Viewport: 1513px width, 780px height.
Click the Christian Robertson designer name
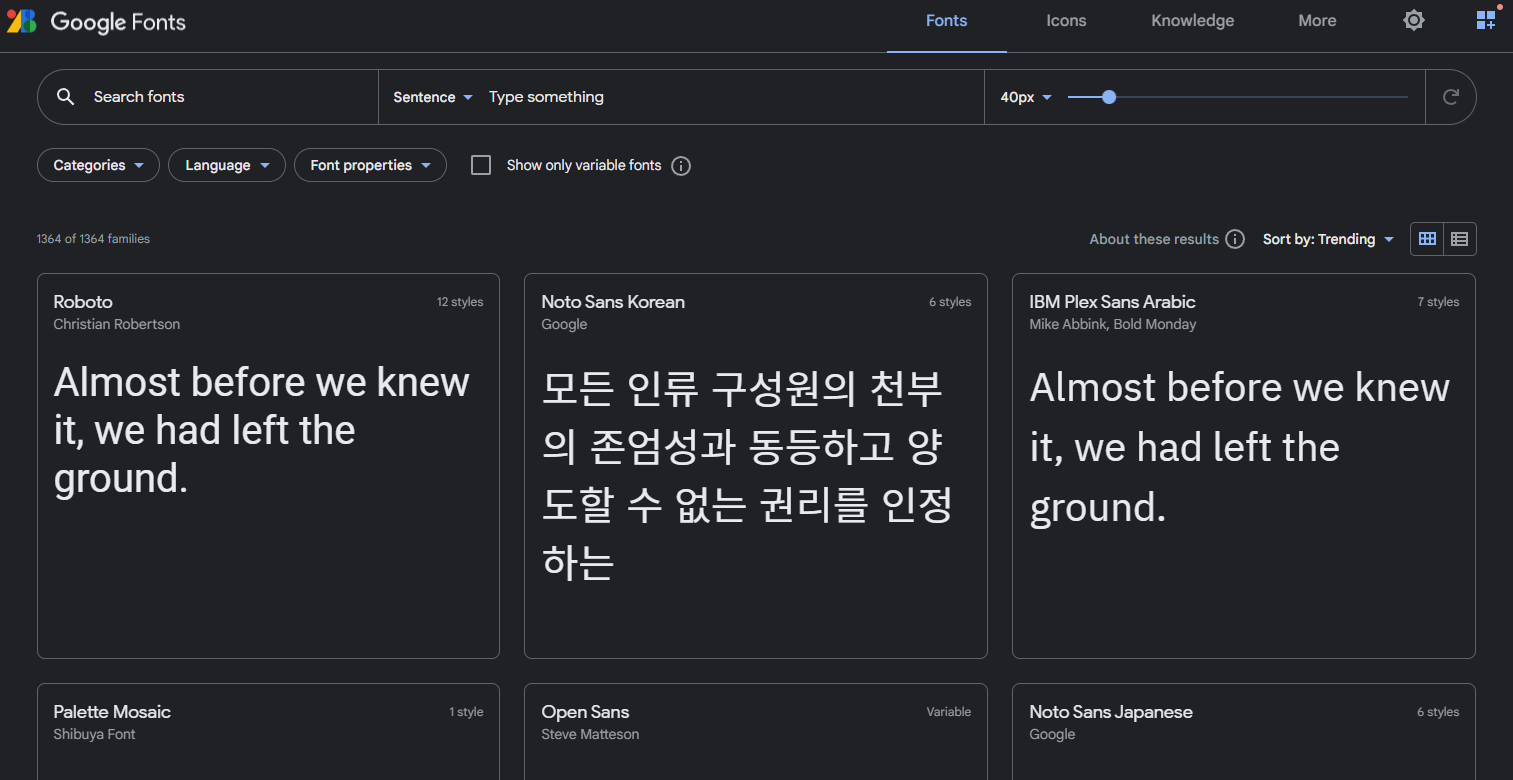click(x=117, y=324)
